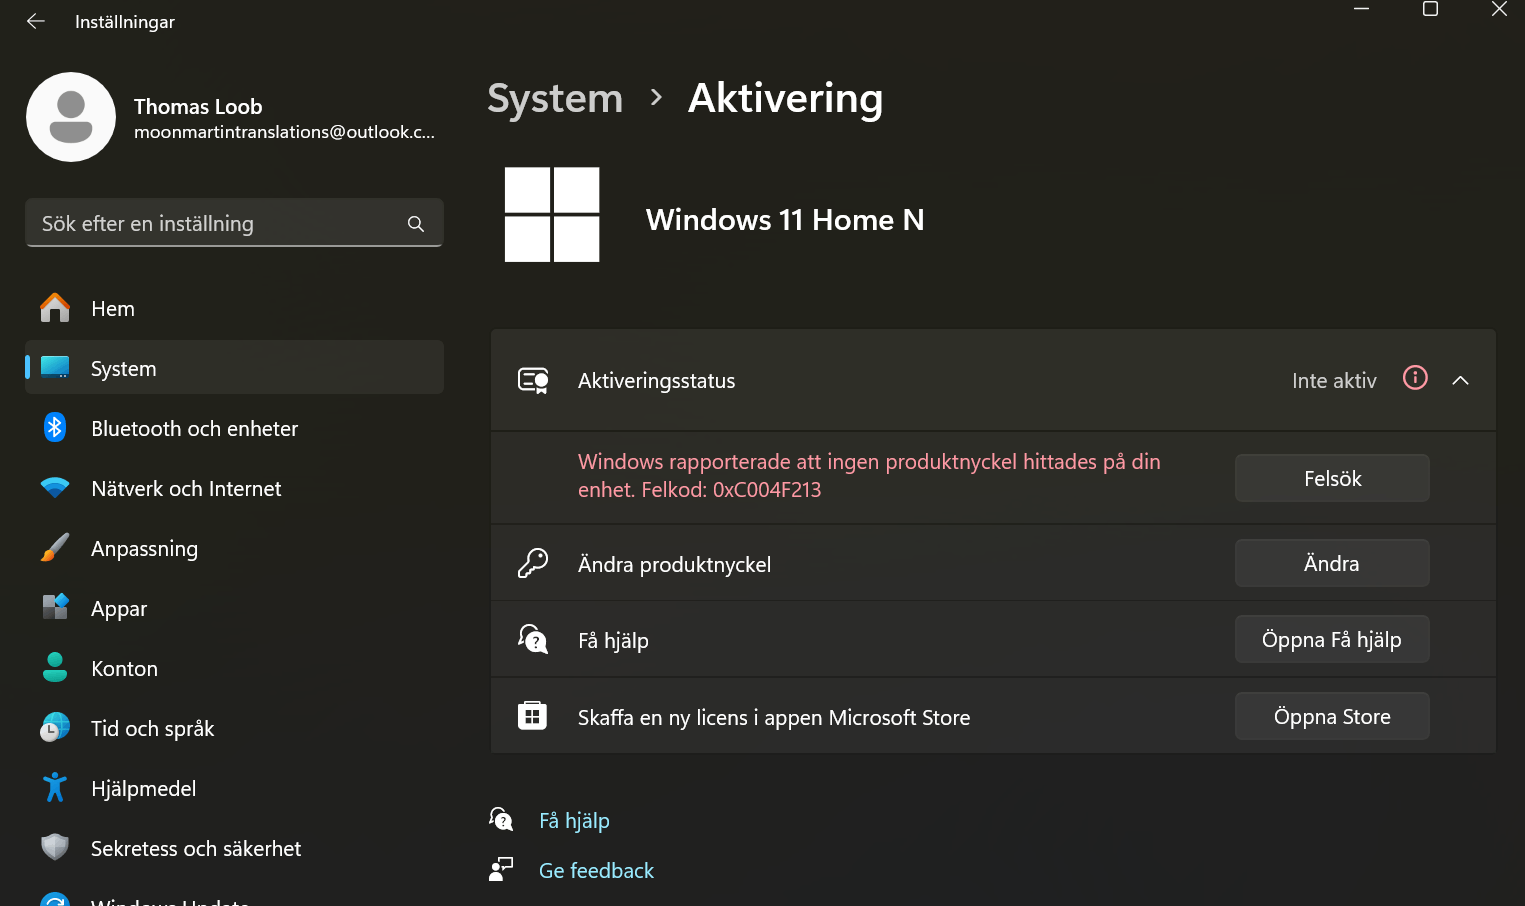Collapse the Aktiveringsstatus section chevron
The width and height of the screenshot is (1525, 906).
click(1460, 380)
